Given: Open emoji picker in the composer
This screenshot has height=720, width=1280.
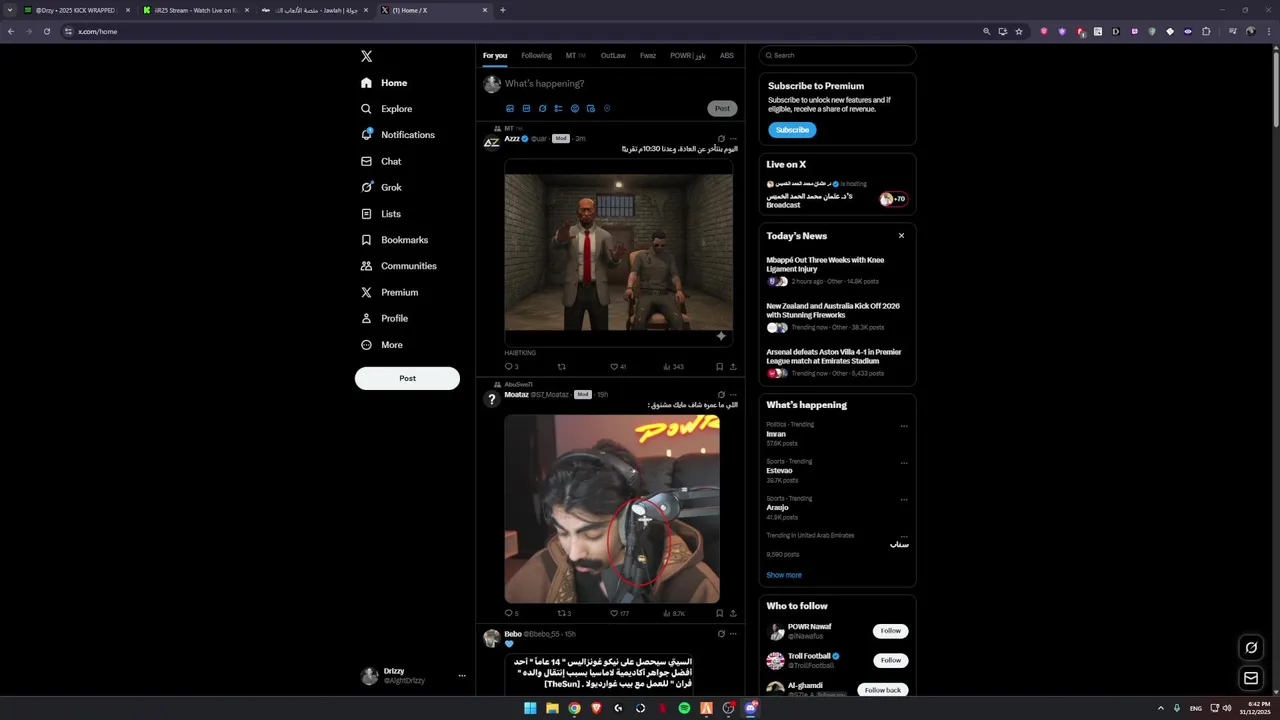Looking at the screenshot, I should point(574,108).
